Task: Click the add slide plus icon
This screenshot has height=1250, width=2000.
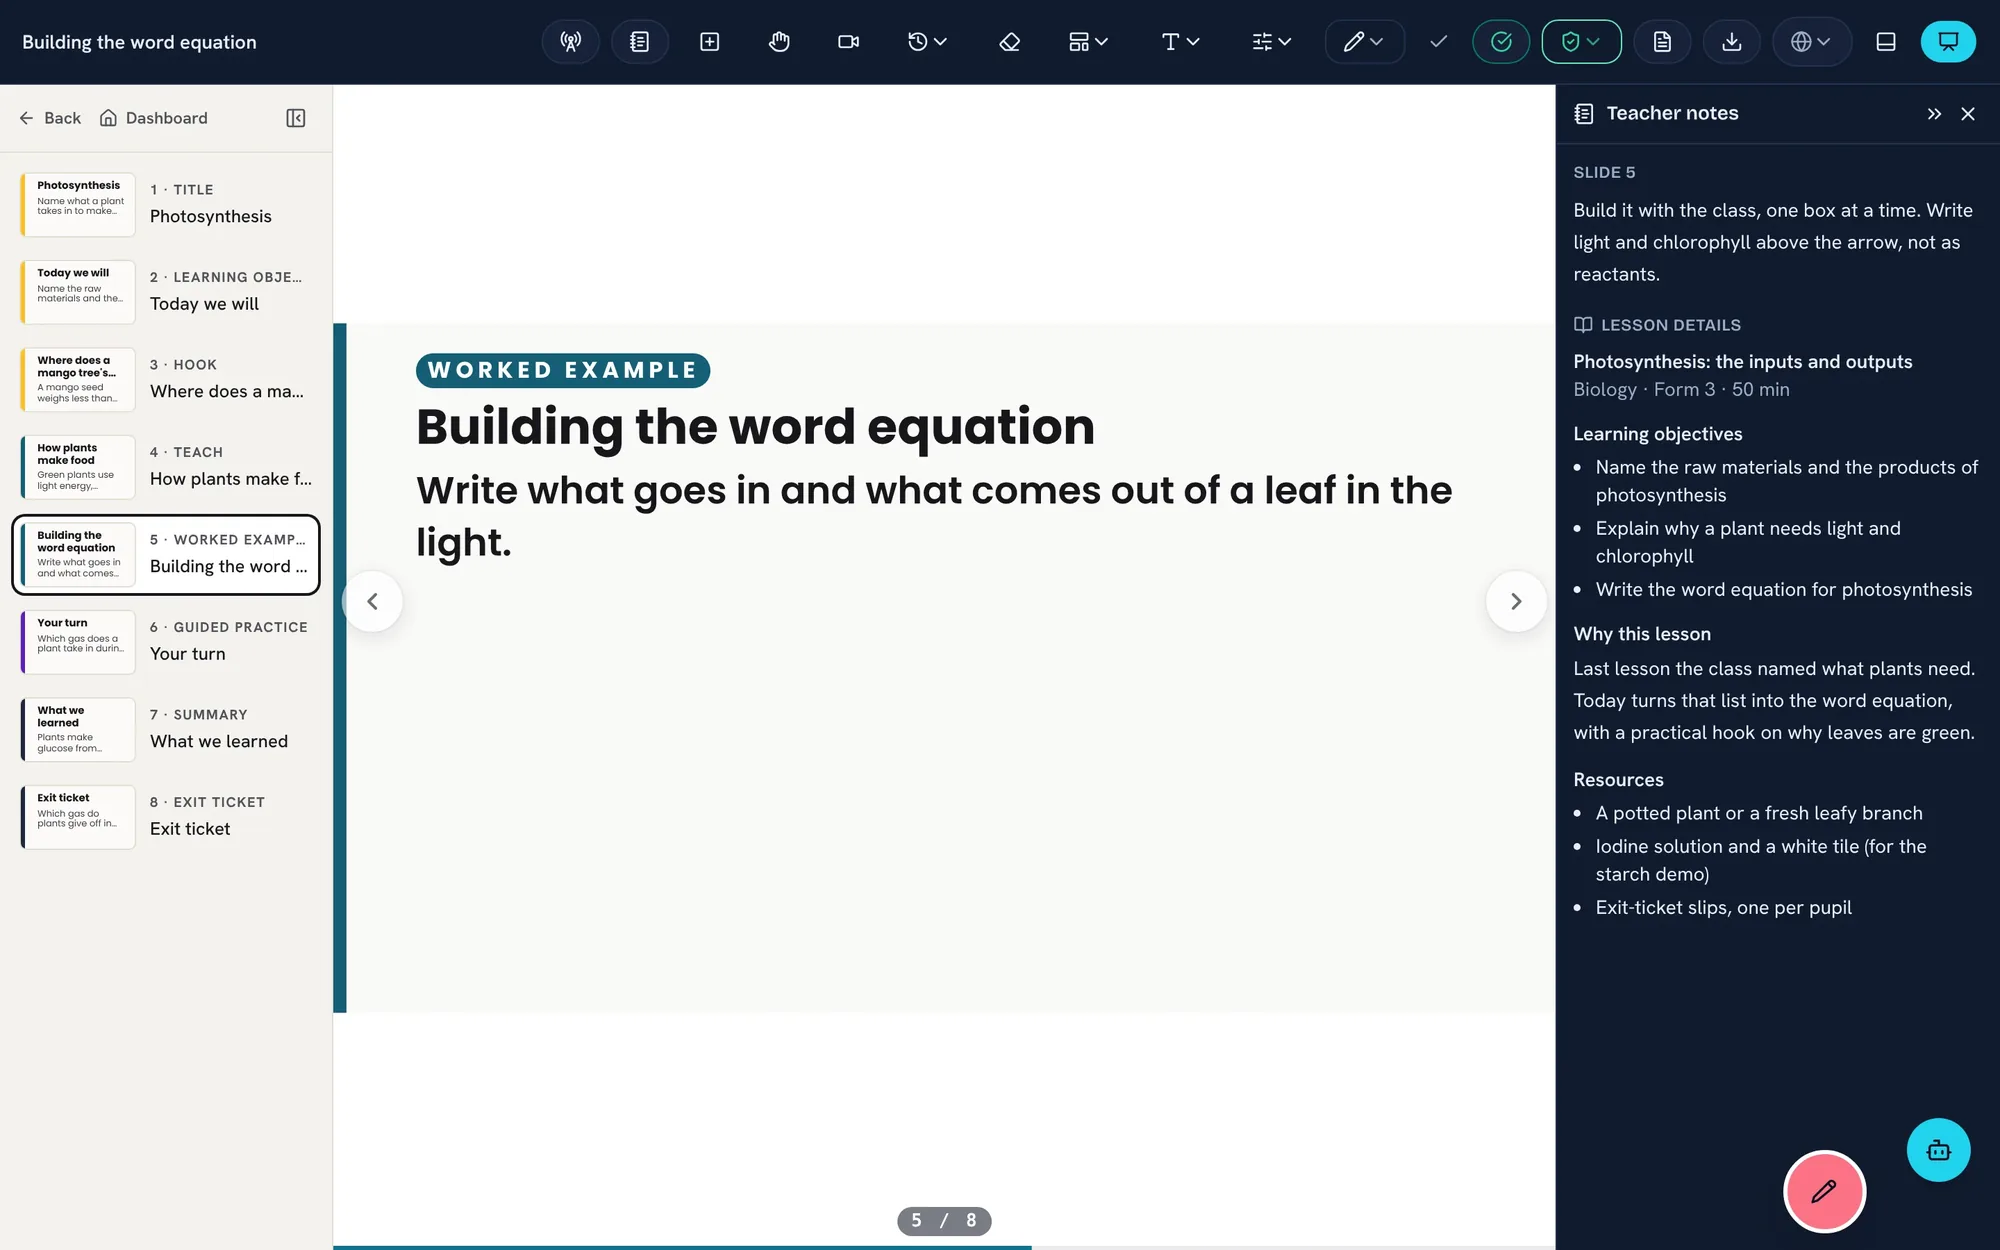Action: [x=710, y=42]
